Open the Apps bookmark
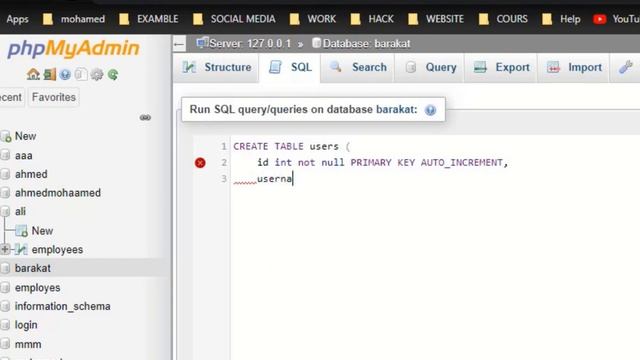This screenshot has width=640, height=360. click(x=17, y=19)
